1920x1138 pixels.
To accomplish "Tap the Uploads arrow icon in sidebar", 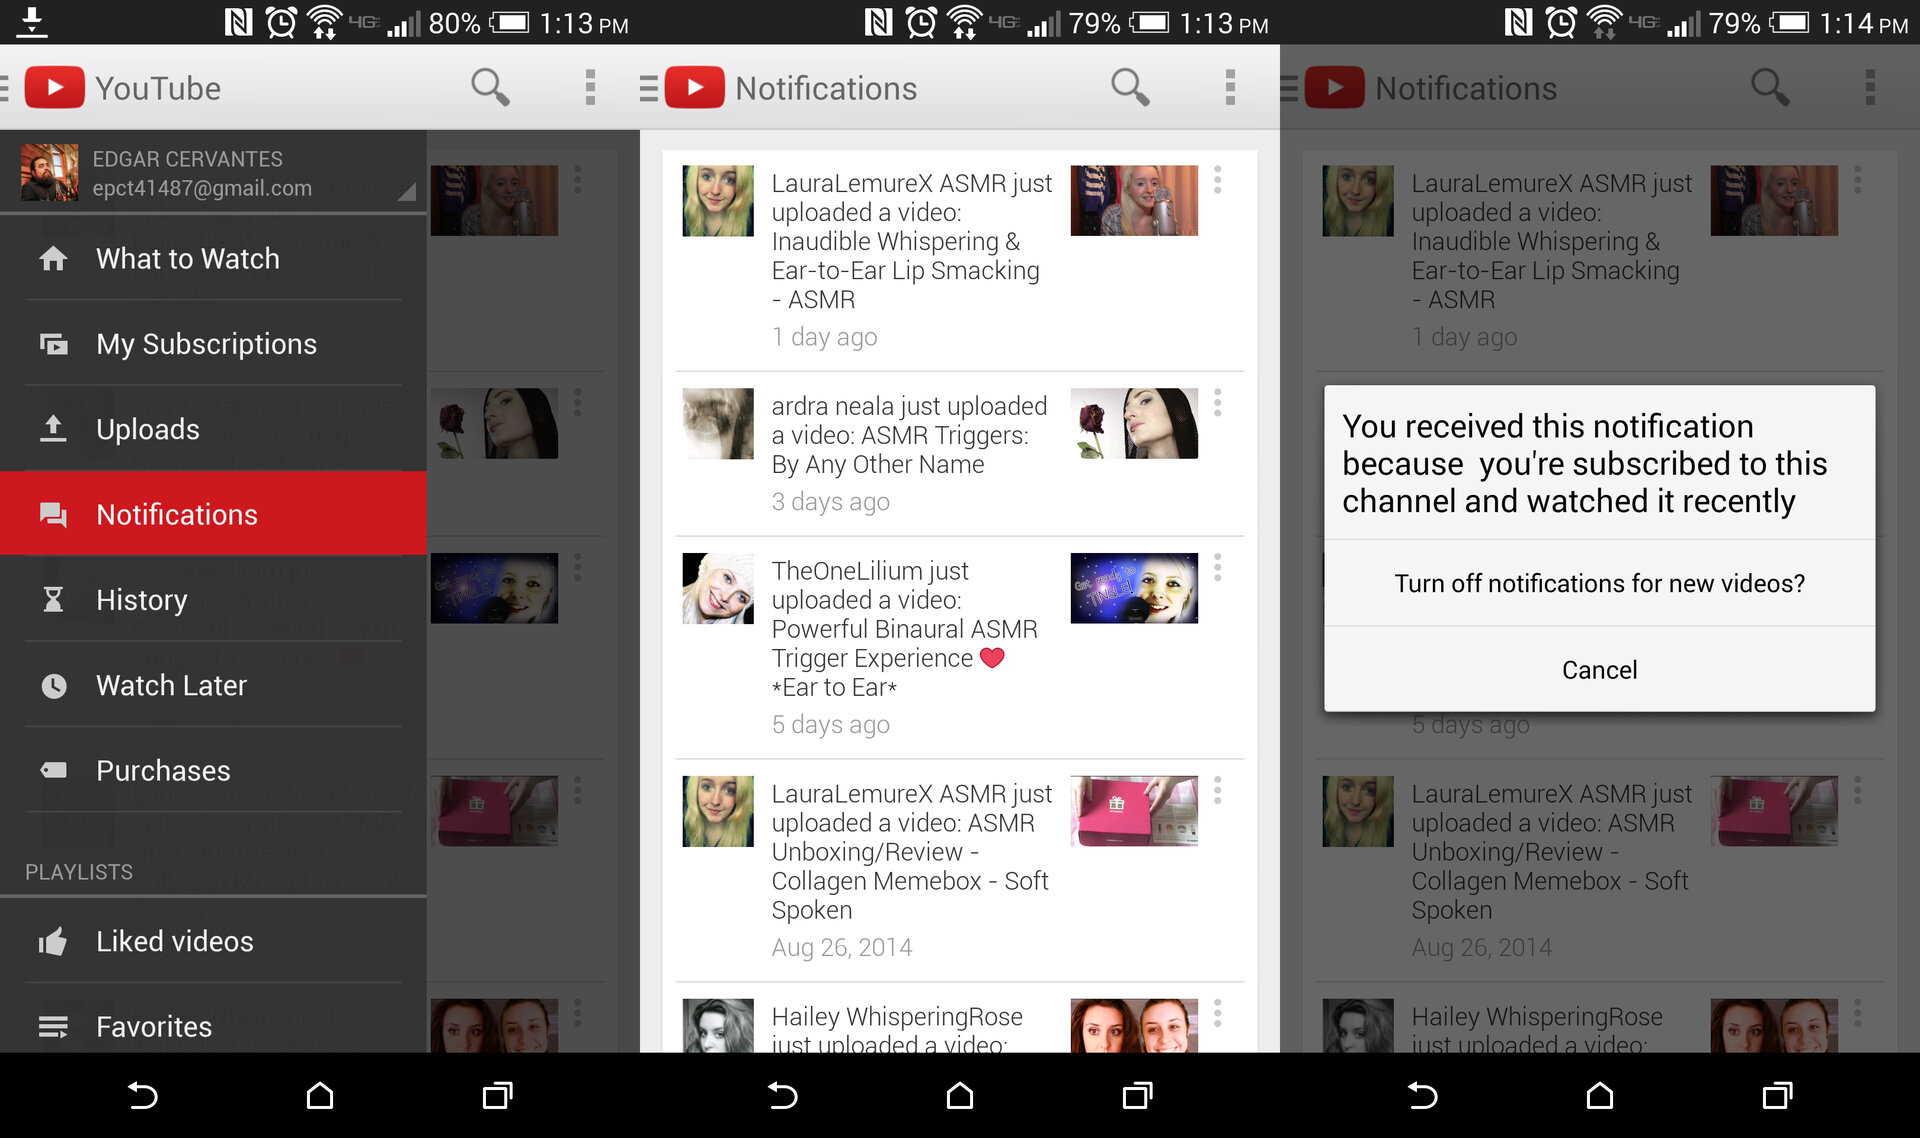I will pos(53,429).
